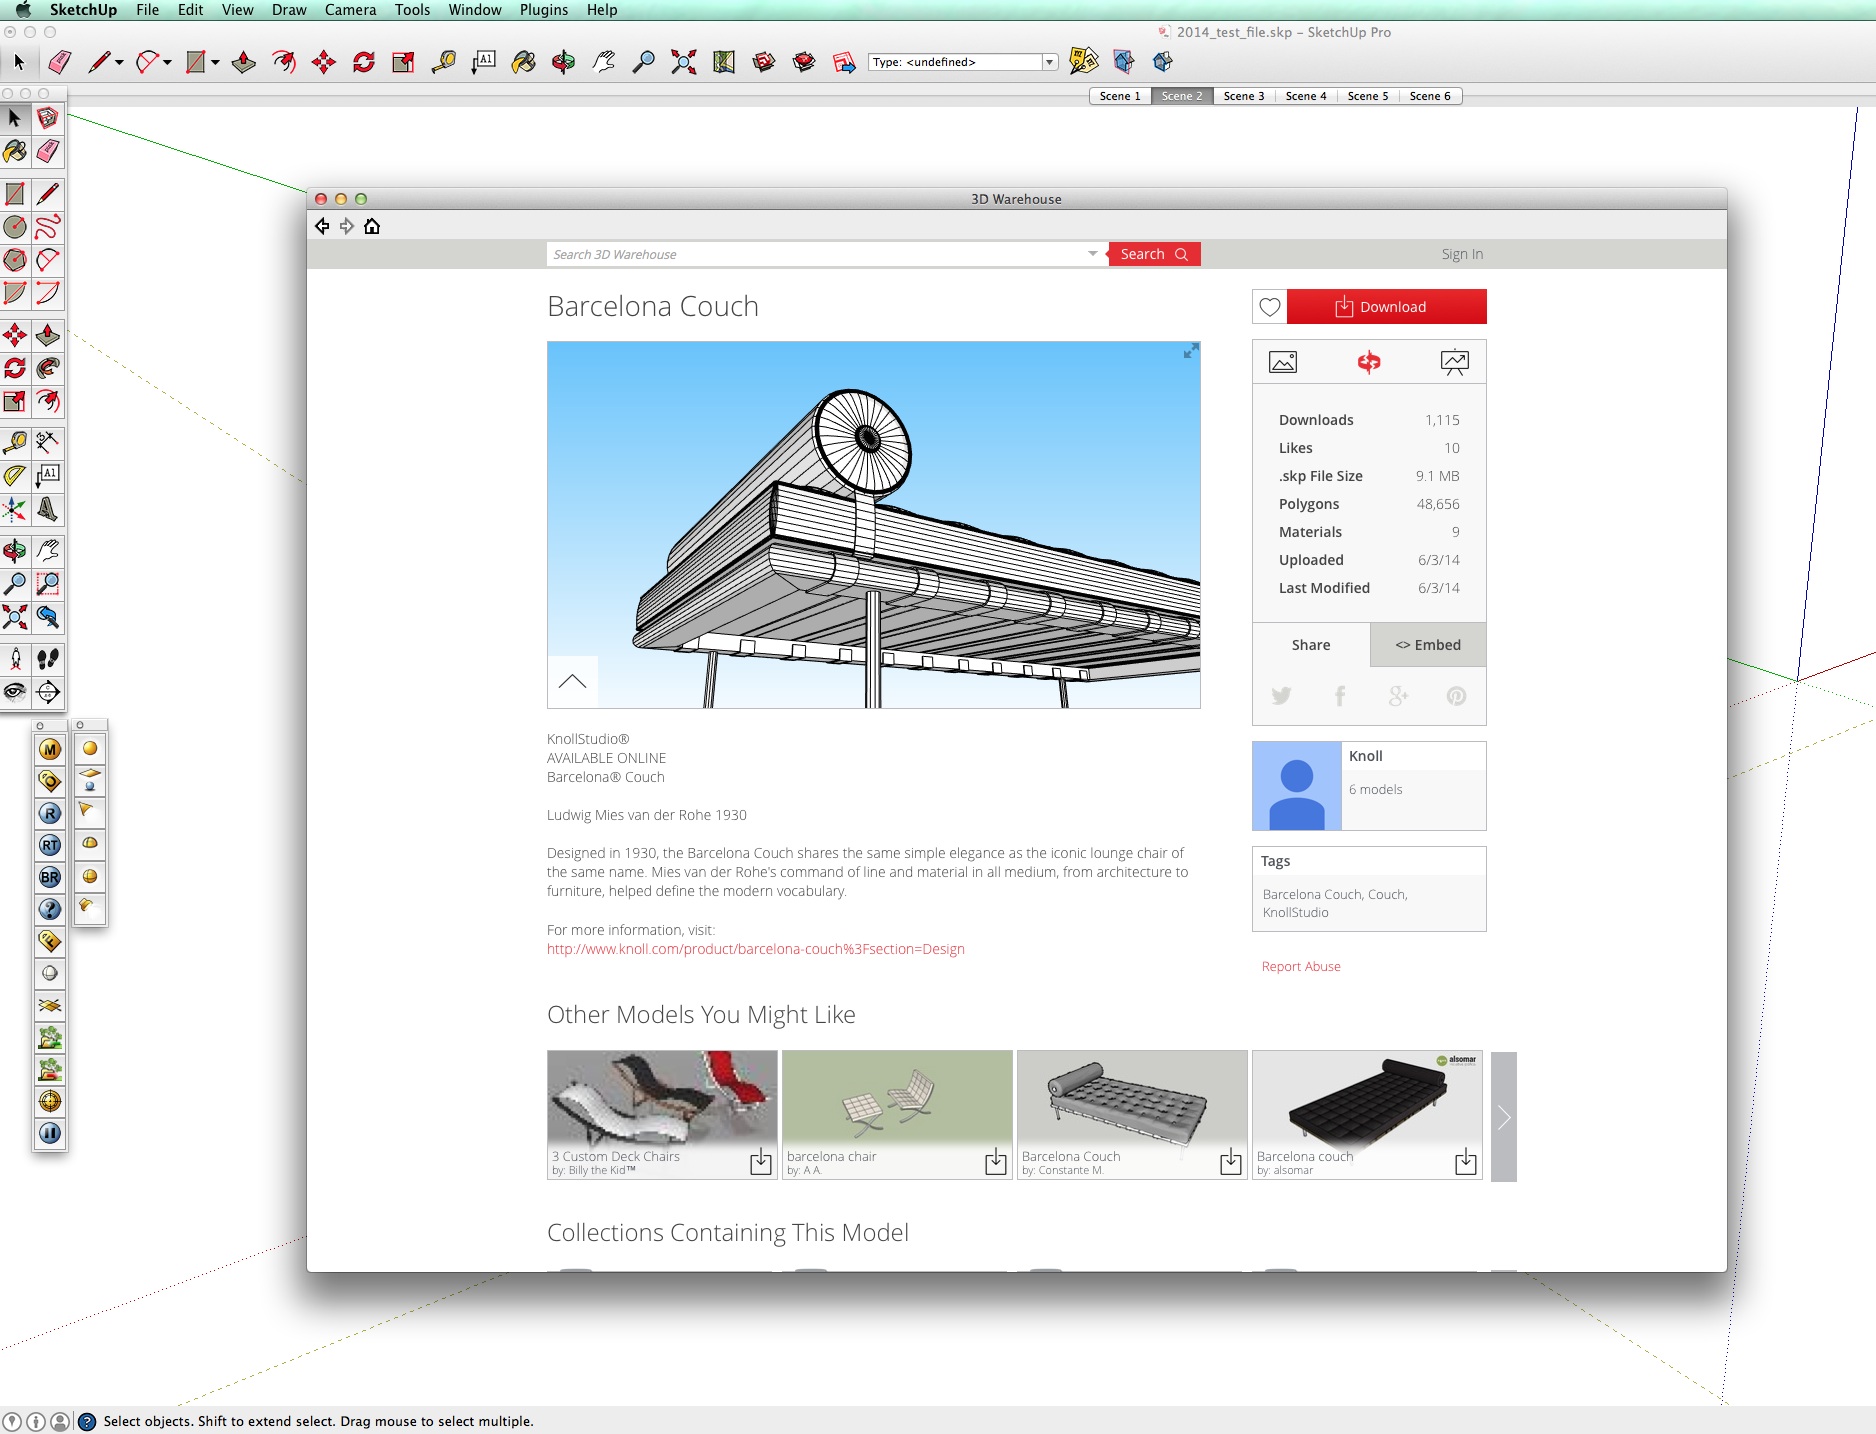This screenshot has width=1876, height=1434.
Task: Download the Barcelona Couch model
Action: [1387, 307]
